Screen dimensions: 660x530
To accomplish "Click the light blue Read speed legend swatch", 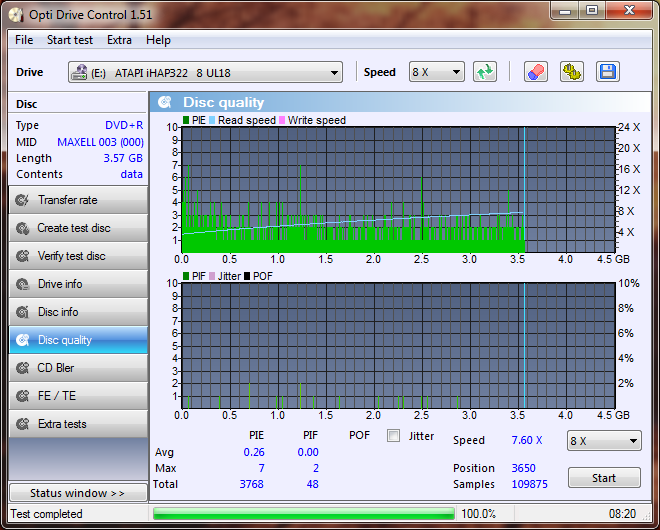I will 212,120.
